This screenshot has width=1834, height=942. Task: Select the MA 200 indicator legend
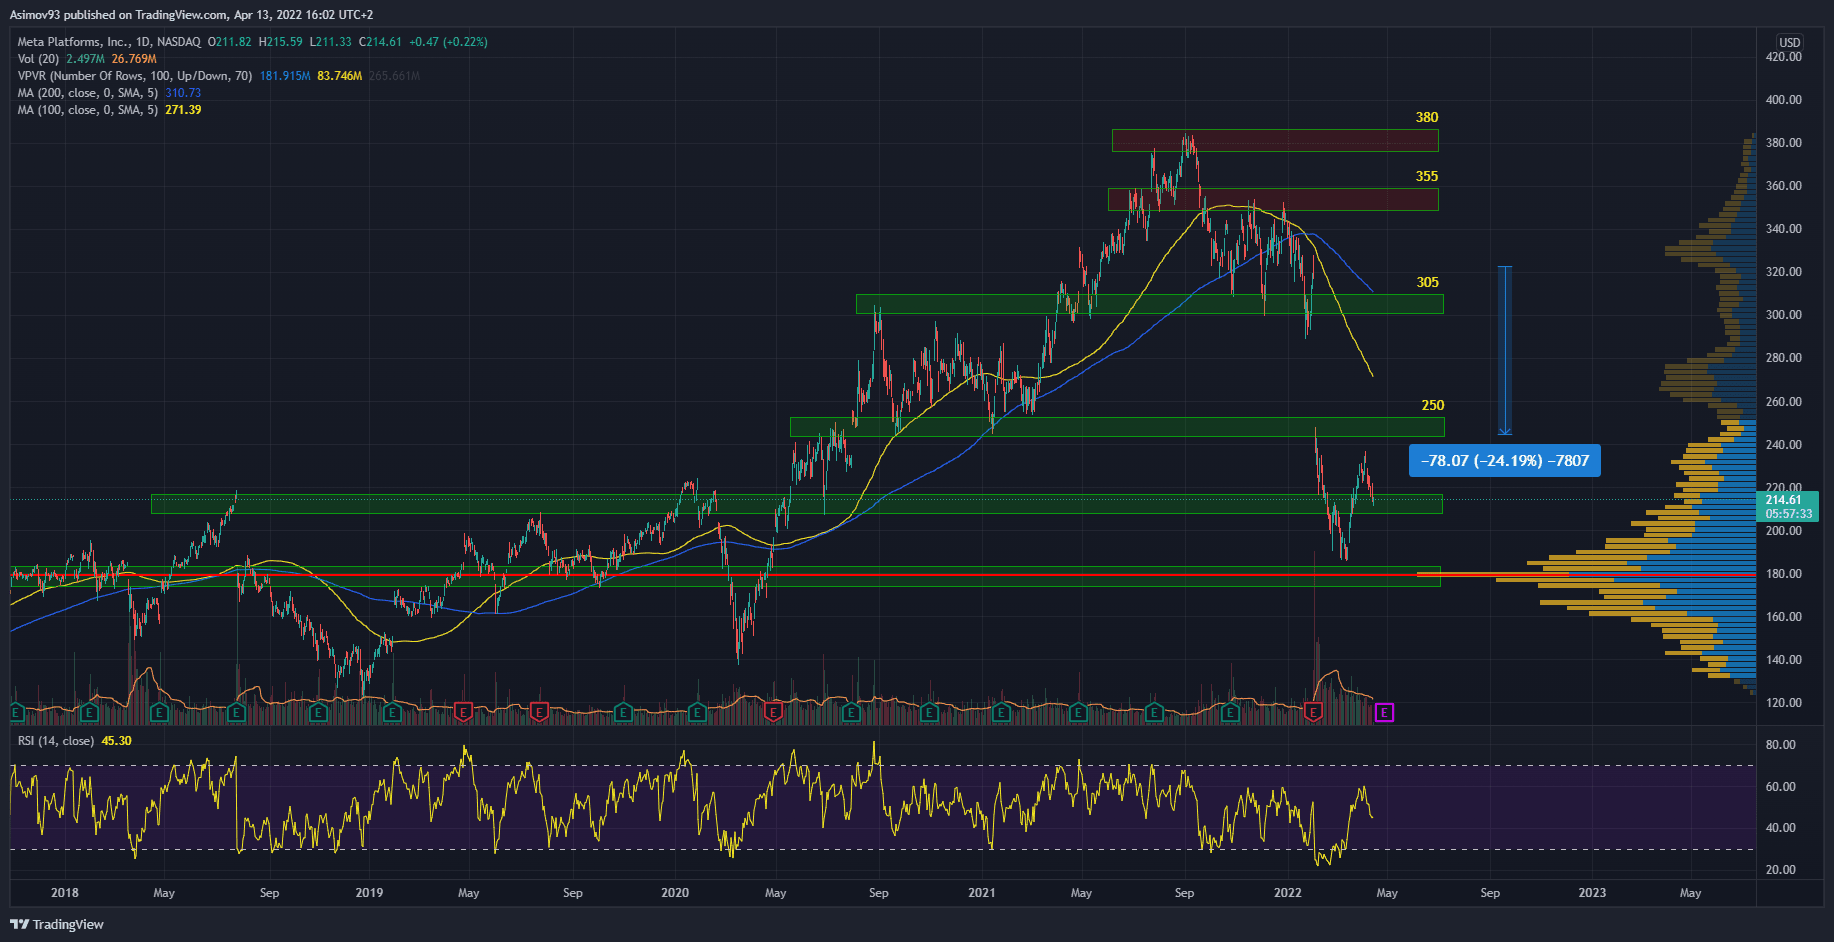tap(87, 93)
